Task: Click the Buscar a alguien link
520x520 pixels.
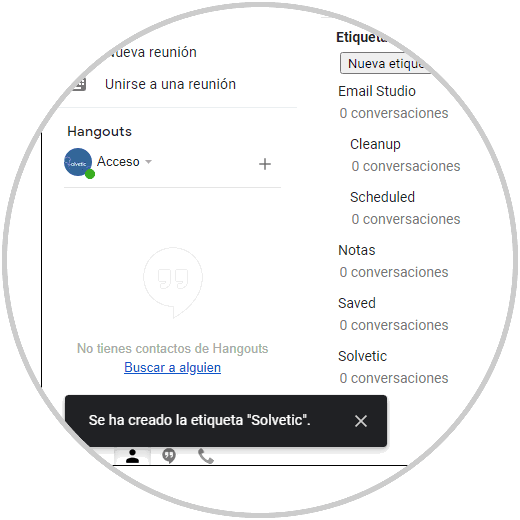Action: tap(172, 367)
